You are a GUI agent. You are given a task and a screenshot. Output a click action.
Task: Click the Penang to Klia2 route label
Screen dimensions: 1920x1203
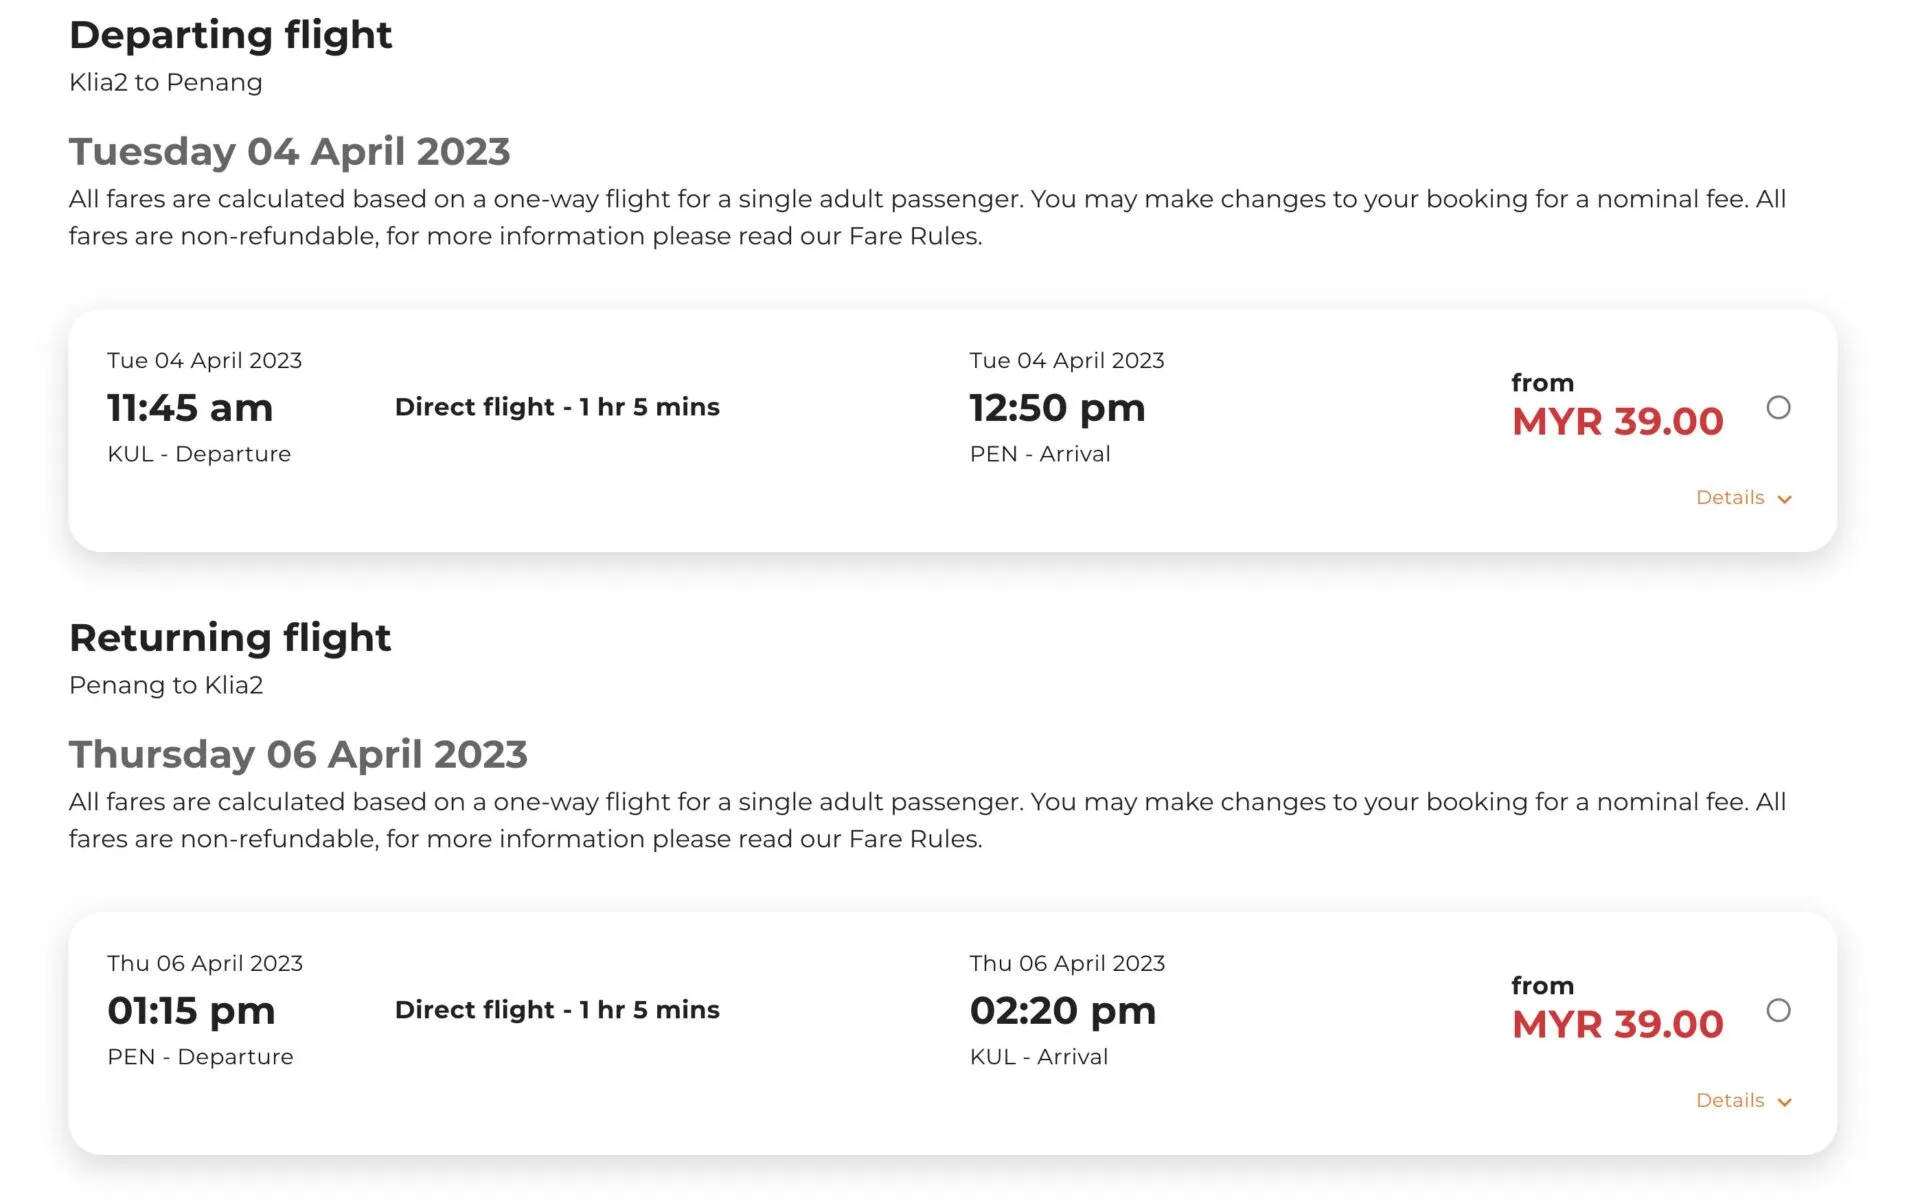point(166,685)
